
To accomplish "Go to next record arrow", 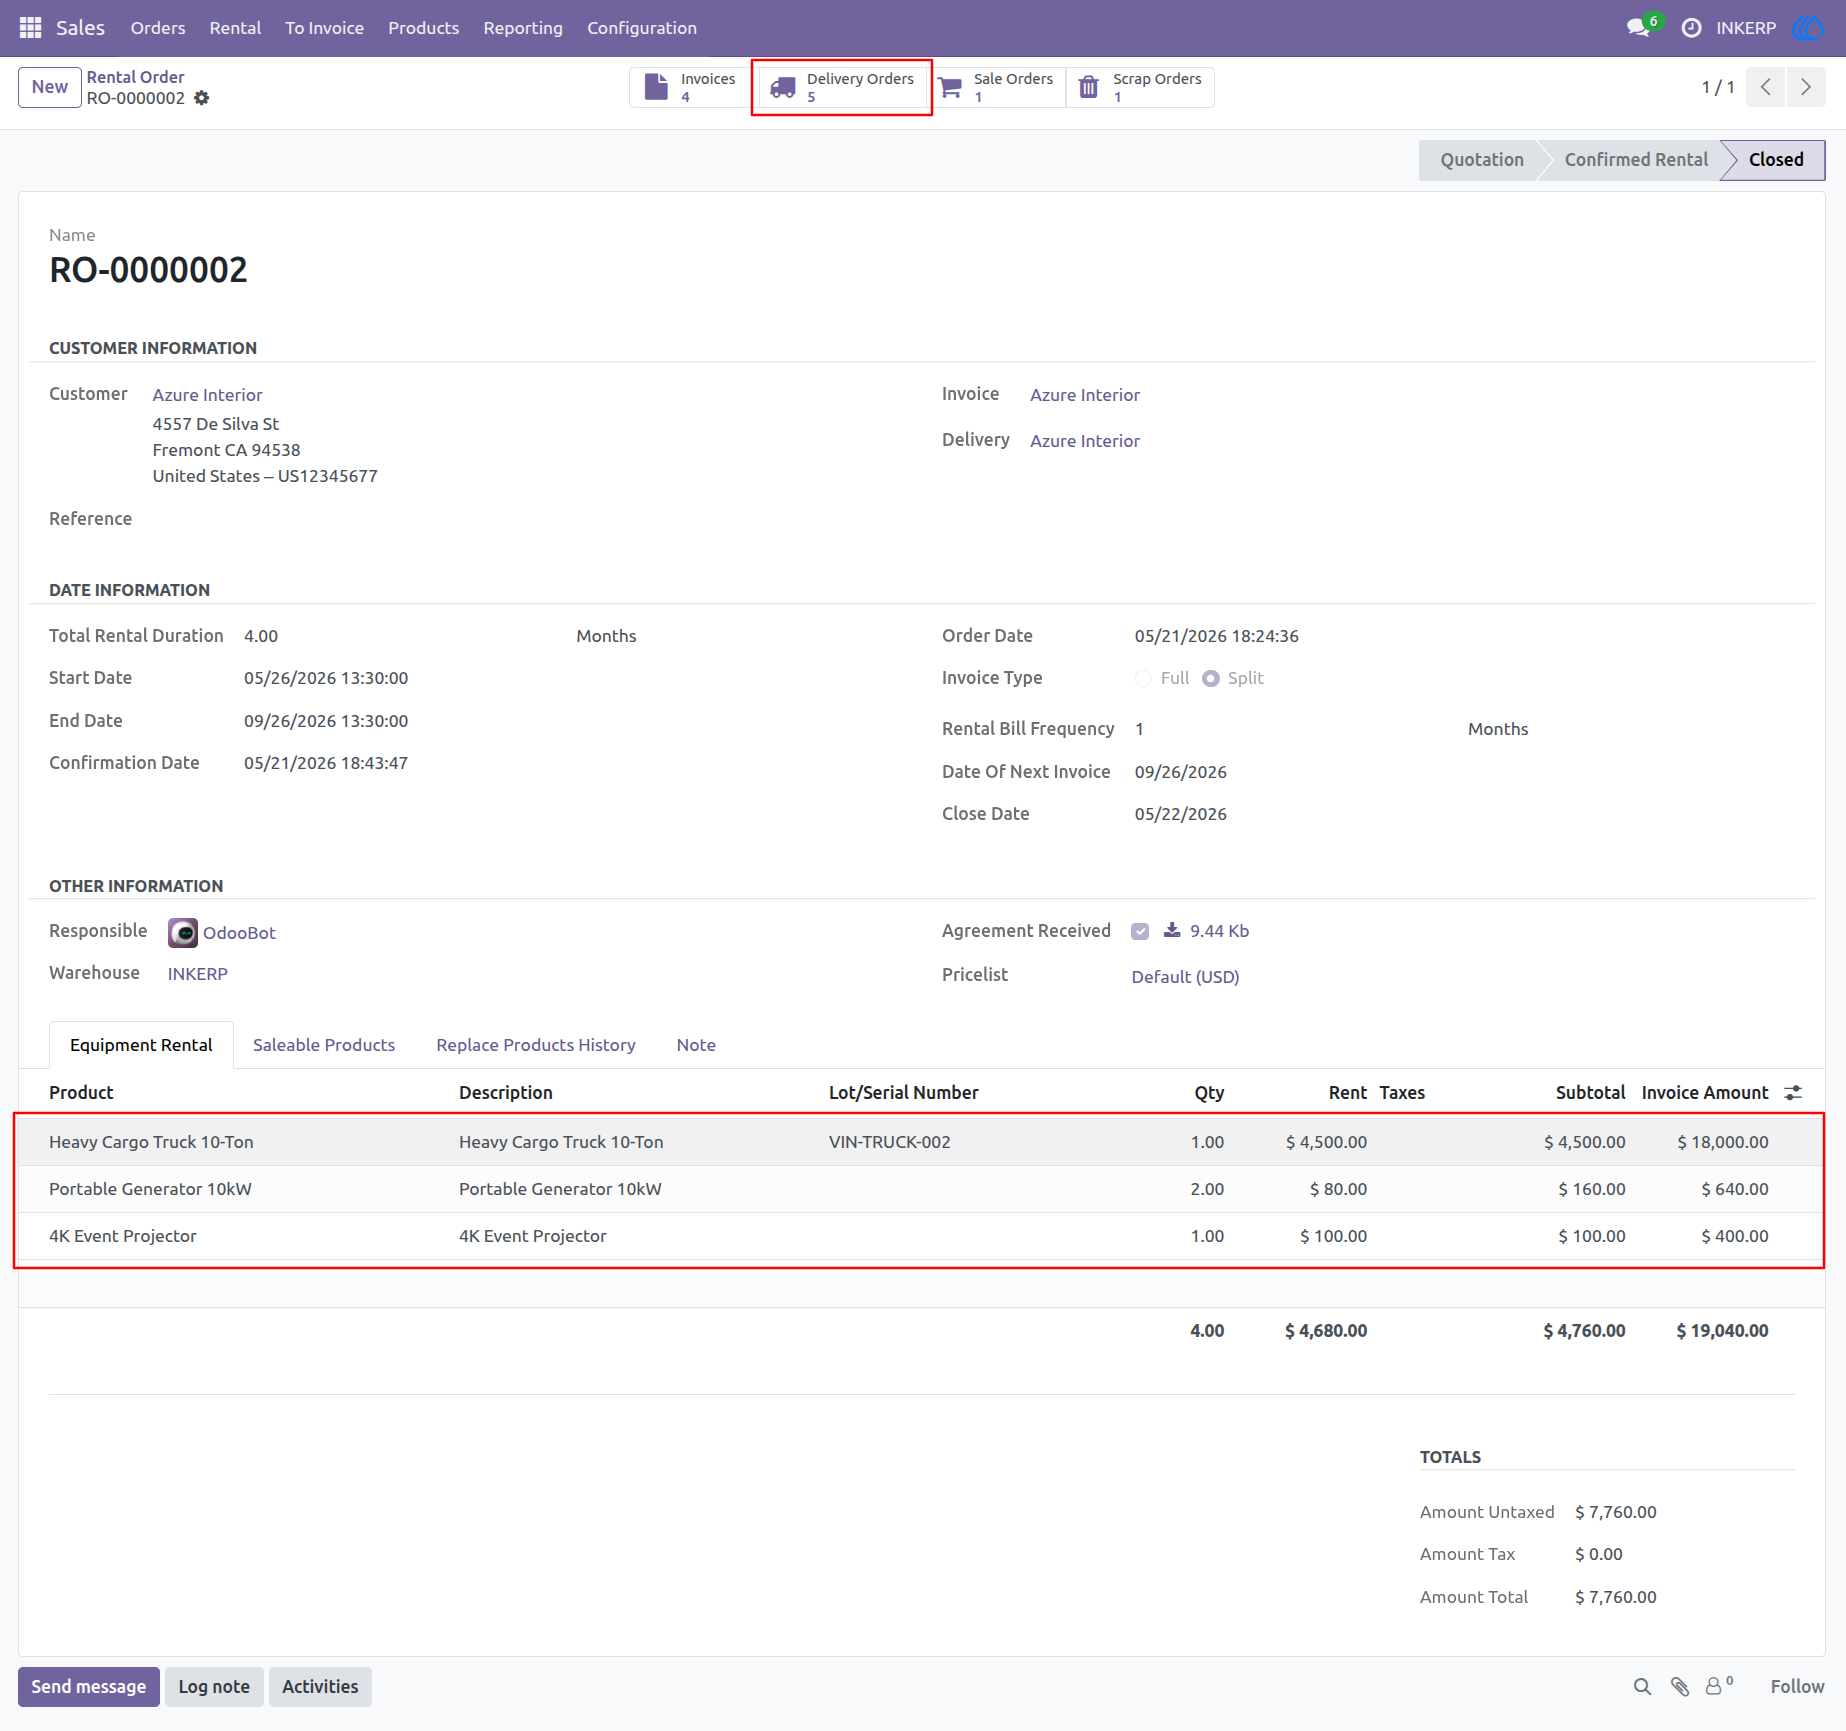I will tap(1806, 87).
